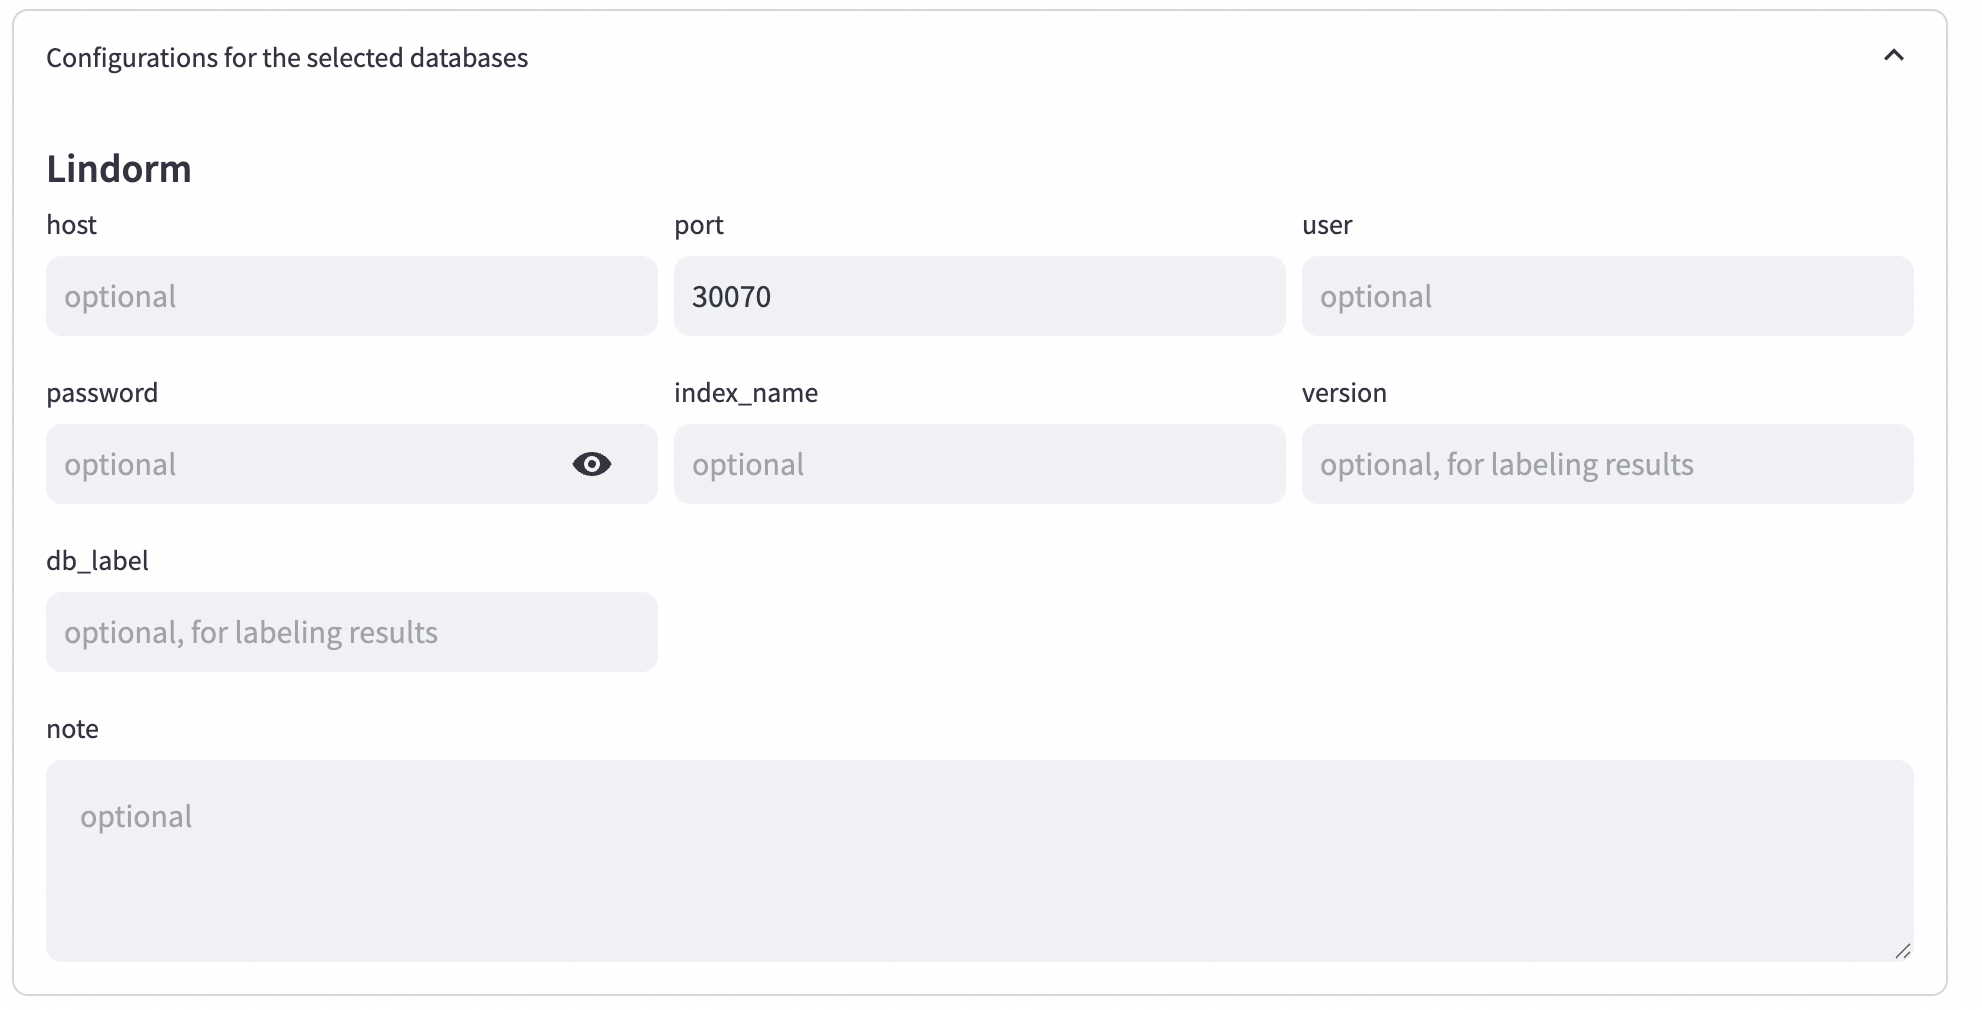The width and height of the screenshot is (1982, 1010).
Task: Collapse the configurations panel using the chevron
Action: point(1893,56)
